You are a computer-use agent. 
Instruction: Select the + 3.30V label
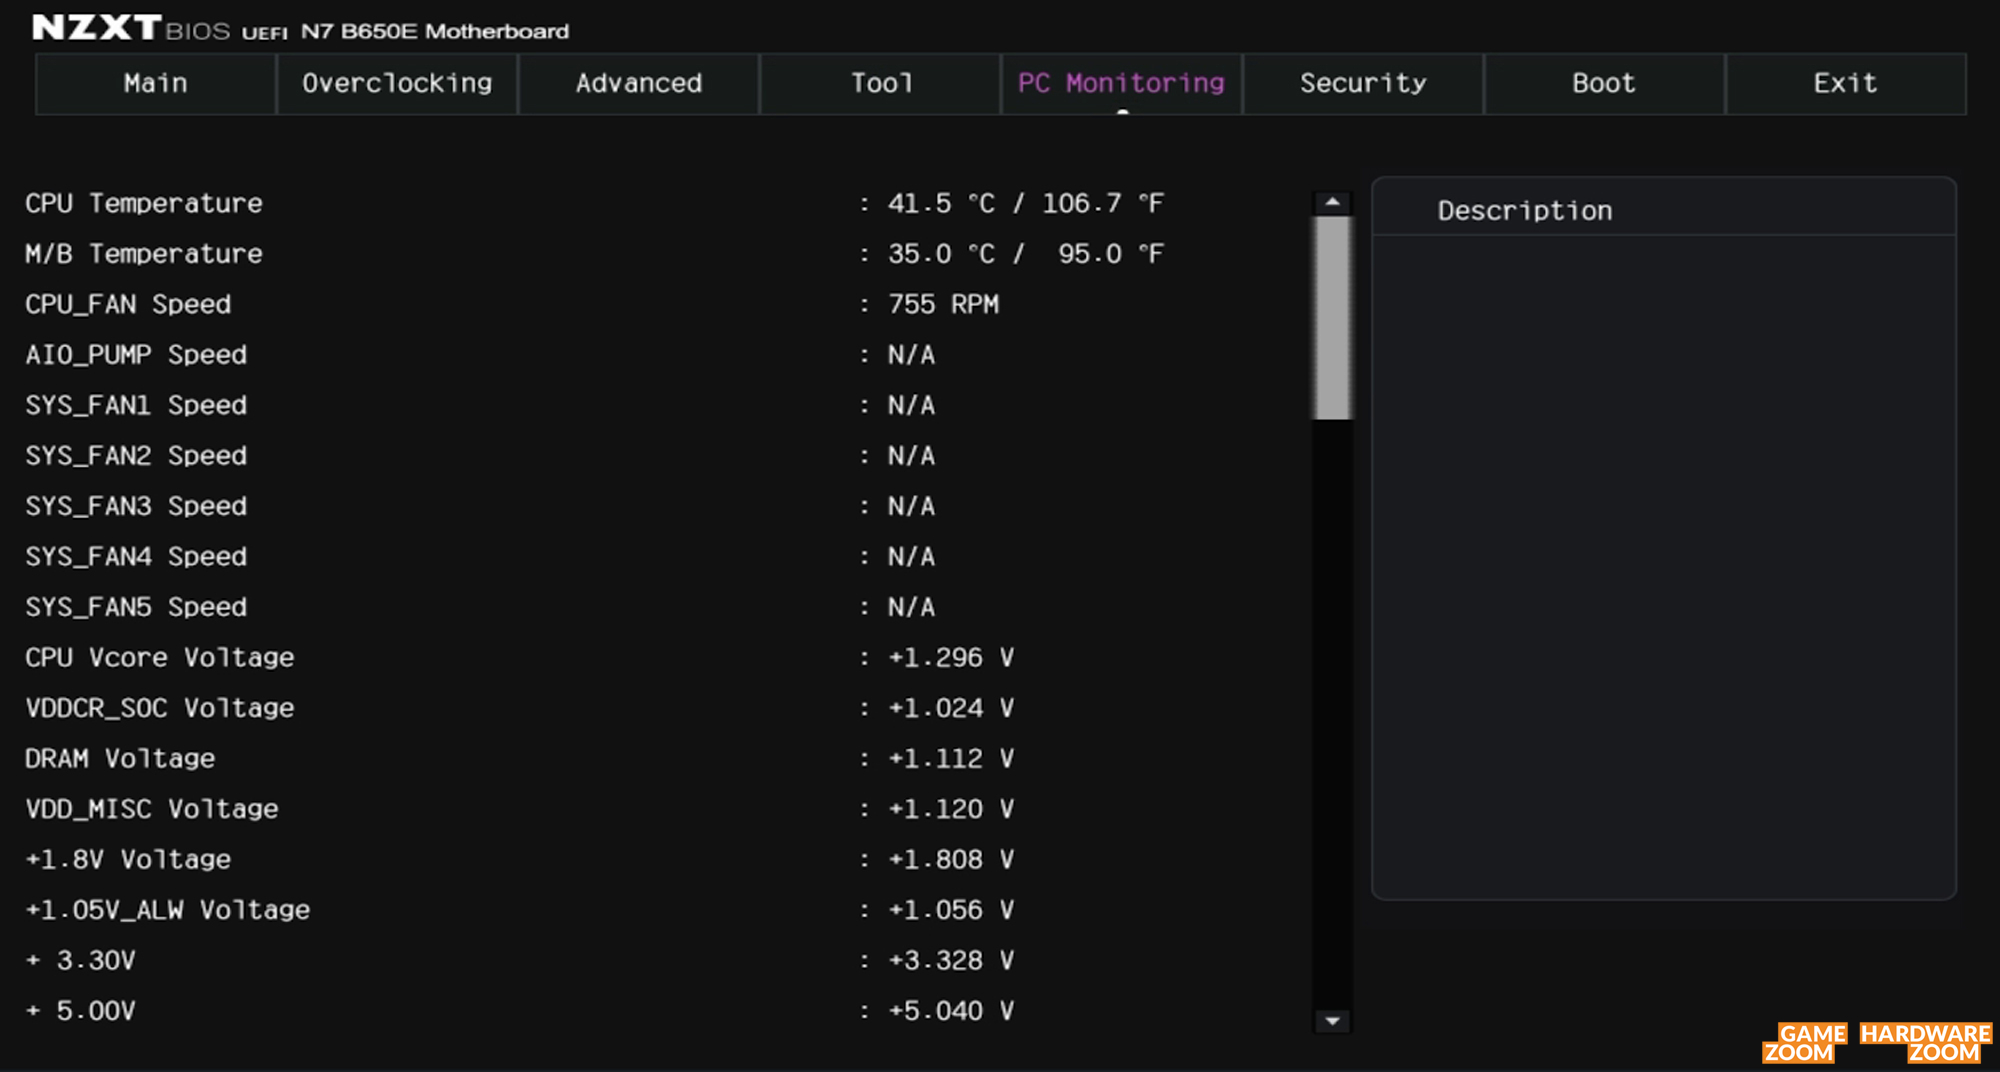[x=80, y=961]
